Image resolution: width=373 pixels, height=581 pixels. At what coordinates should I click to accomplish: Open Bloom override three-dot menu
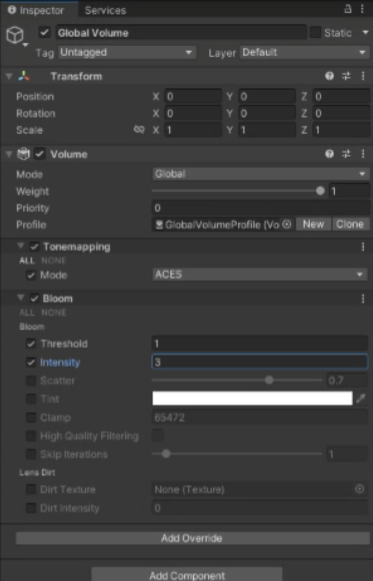click(363, 299)
